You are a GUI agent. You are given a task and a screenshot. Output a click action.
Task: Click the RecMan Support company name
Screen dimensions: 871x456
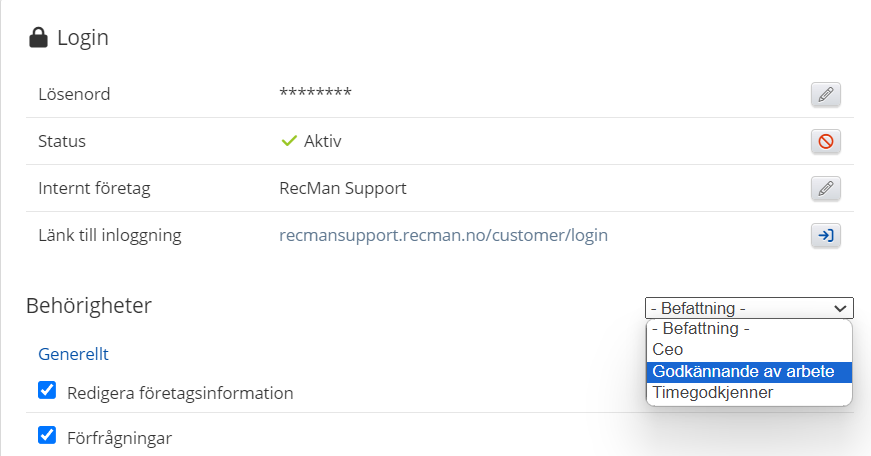tap(343, 188)
